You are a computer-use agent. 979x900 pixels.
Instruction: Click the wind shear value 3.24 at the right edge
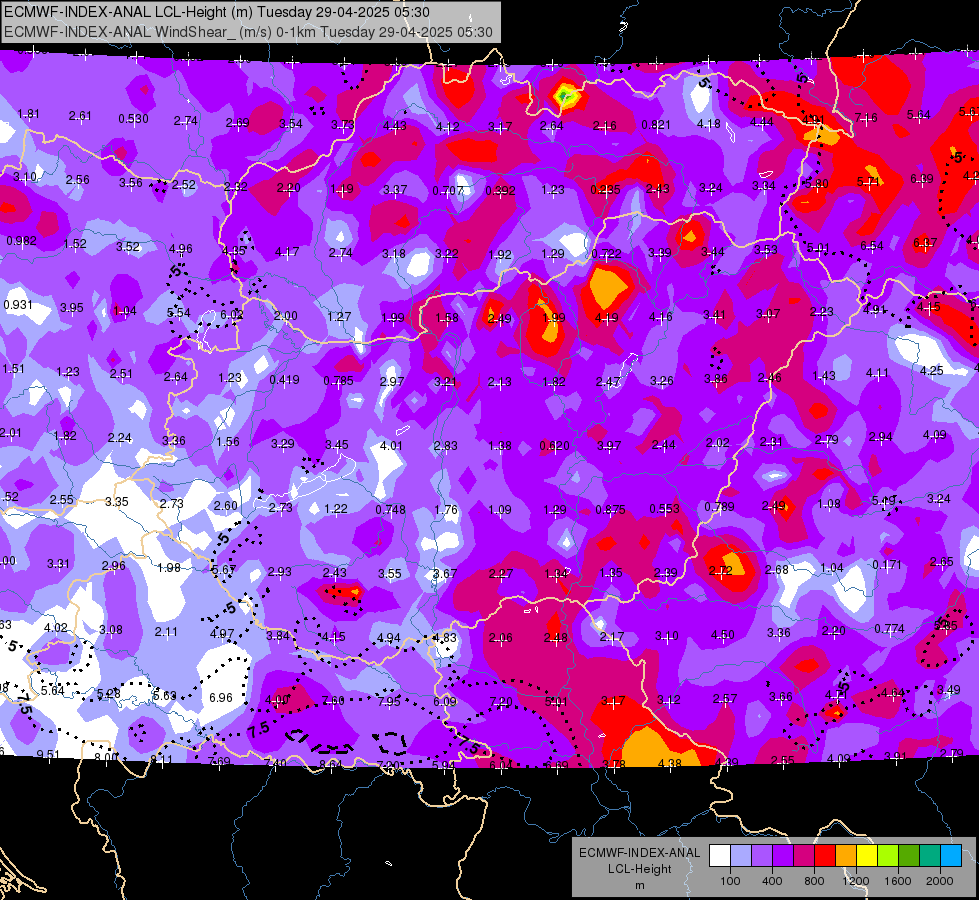938,498
